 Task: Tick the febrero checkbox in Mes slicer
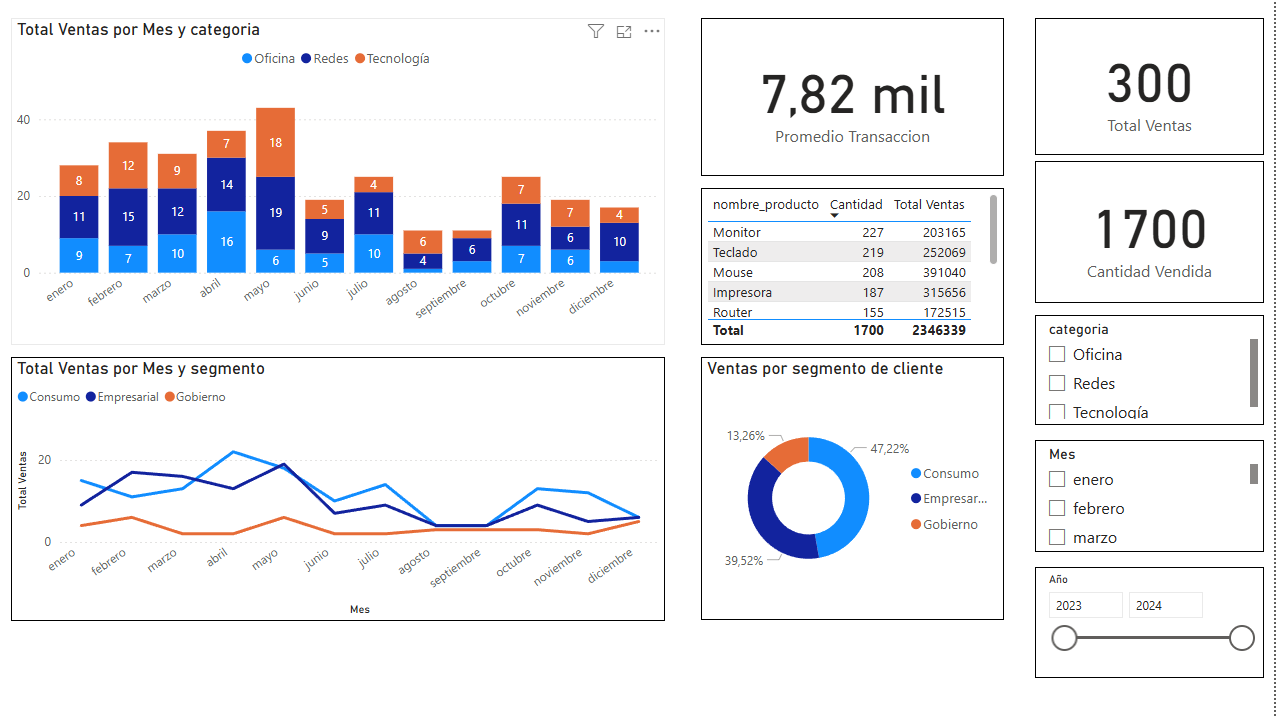coord(1057,508)
